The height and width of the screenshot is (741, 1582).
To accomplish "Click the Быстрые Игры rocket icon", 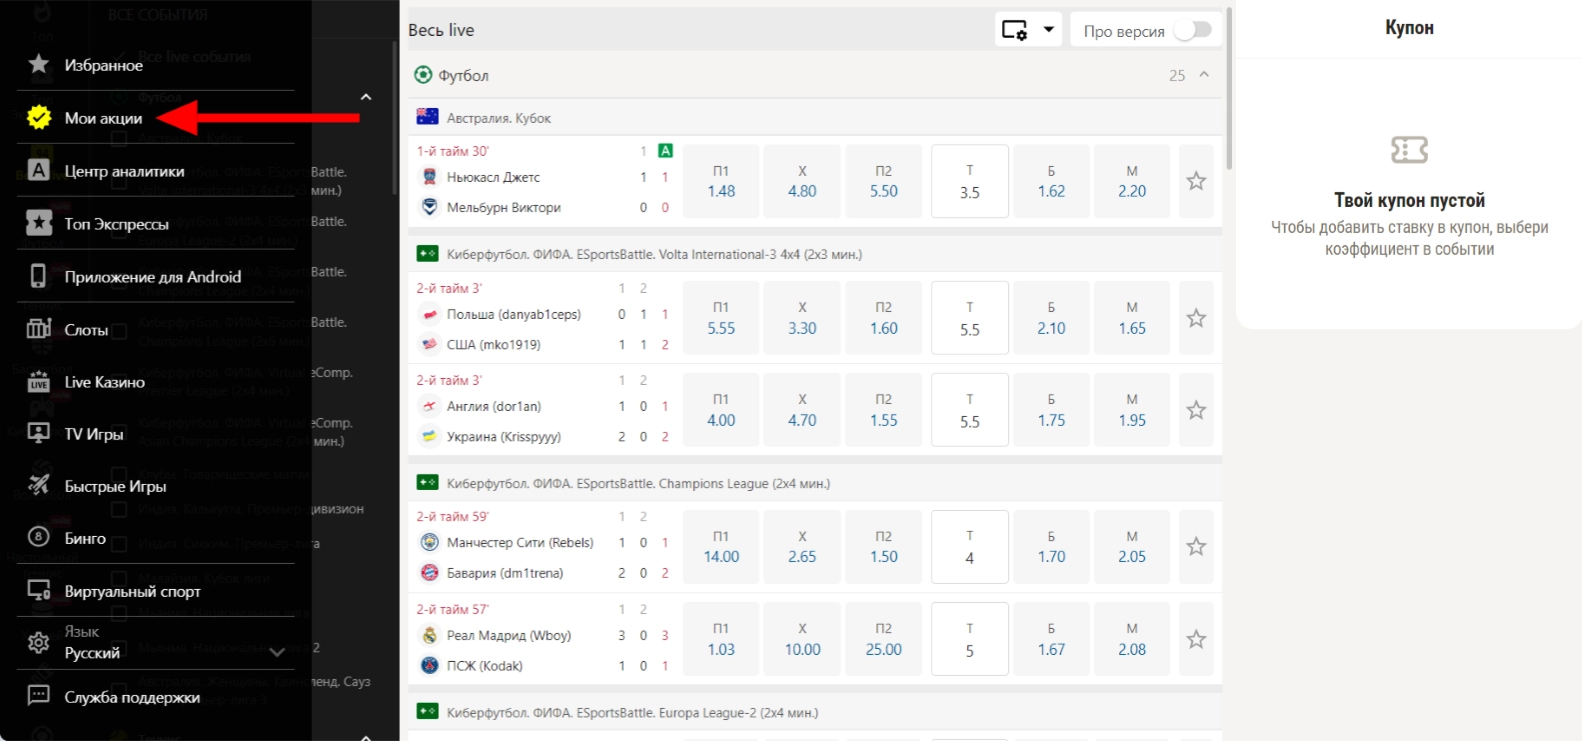I will pos(39,485).
